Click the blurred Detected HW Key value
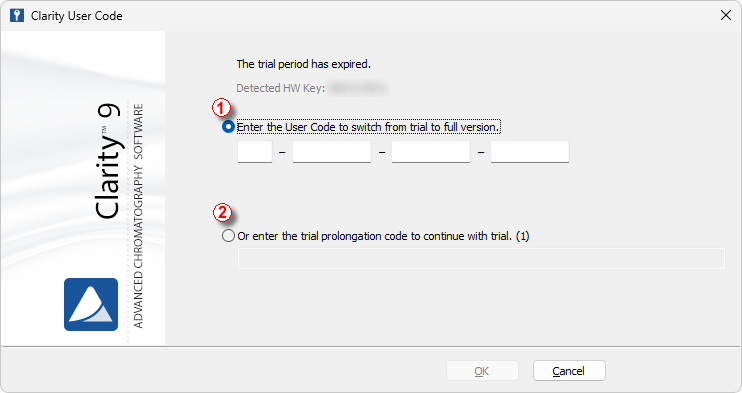The height and width of the screenshot is (393, 742). pos(358,88)
